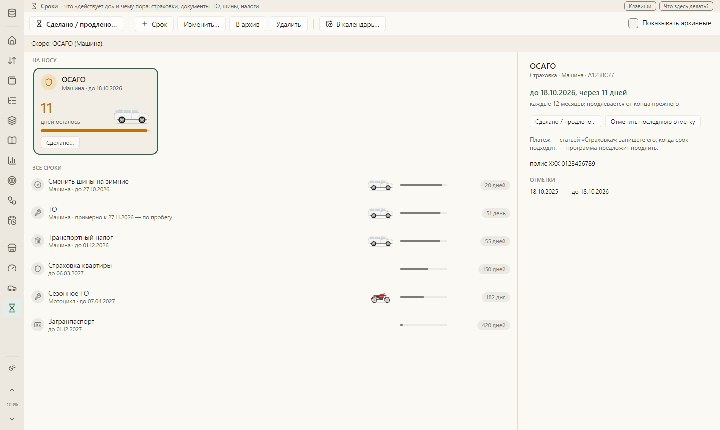Click the В календарь… export button
This screenshot has height=430, width=720.
[x=352, y=24]
